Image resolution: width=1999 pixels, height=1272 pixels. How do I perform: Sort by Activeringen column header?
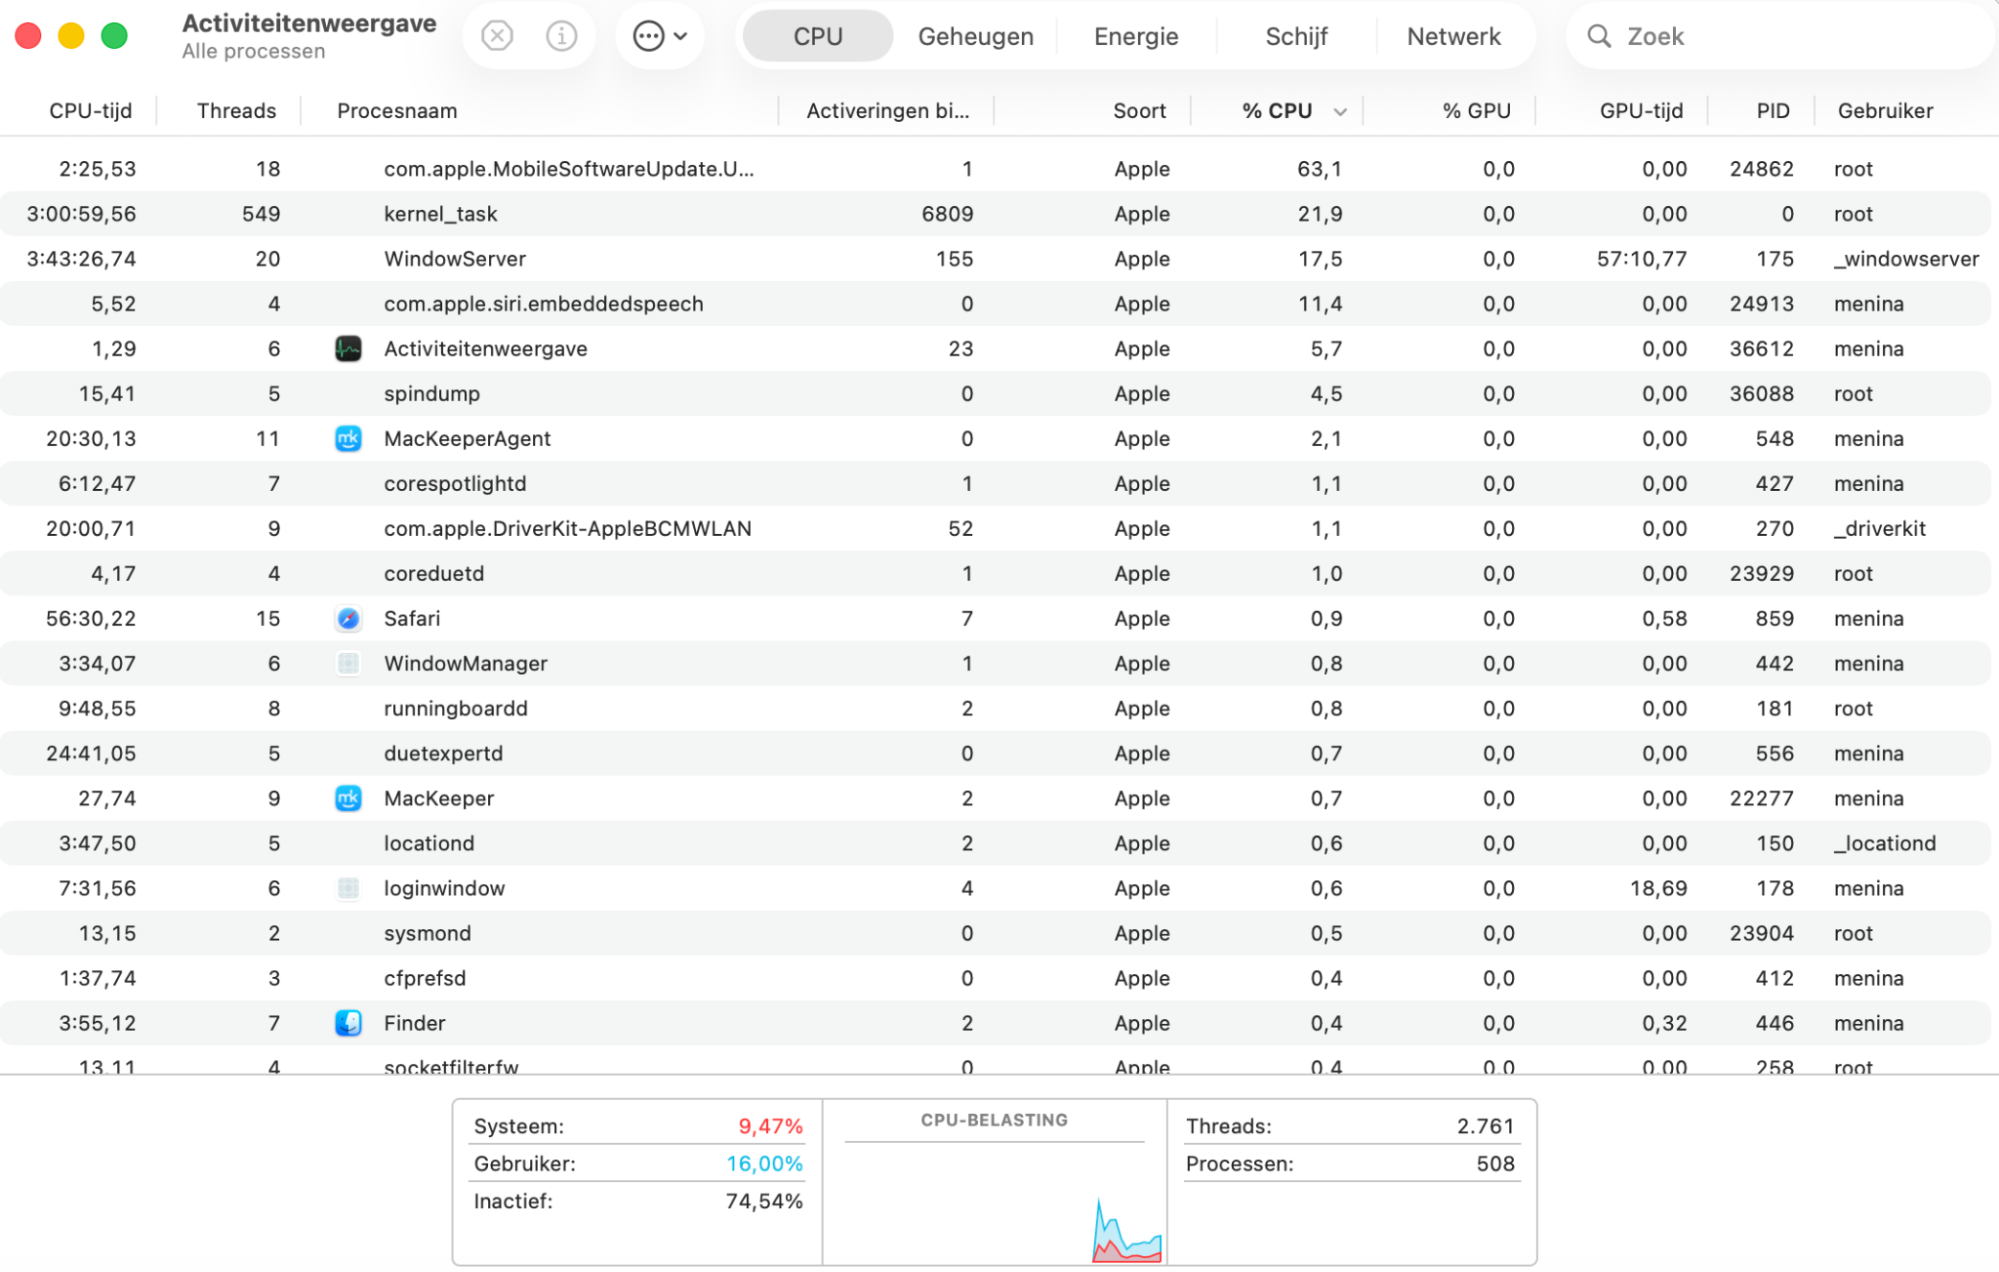[x=888, y=111]
